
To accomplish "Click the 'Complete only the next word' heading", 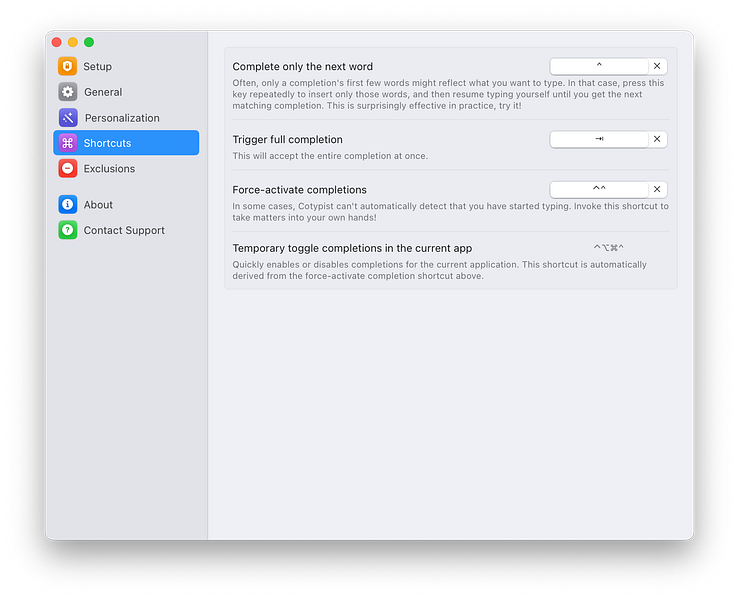I will 303,66.
